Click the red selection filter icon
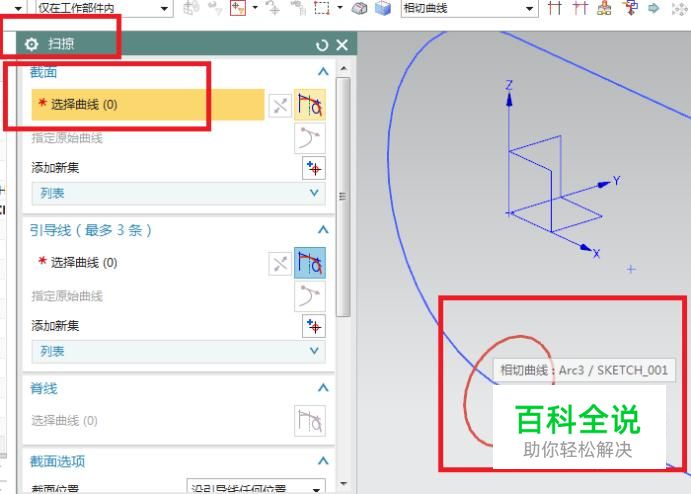 point(238,8)
